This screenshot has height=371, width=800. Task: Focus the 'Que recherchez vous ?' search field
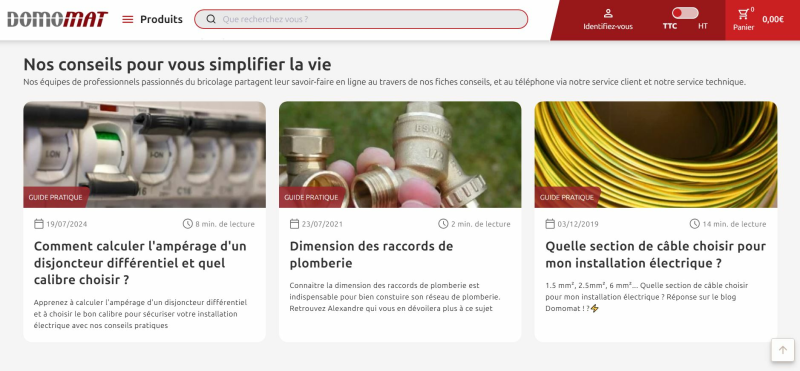(x=361, y=19)
